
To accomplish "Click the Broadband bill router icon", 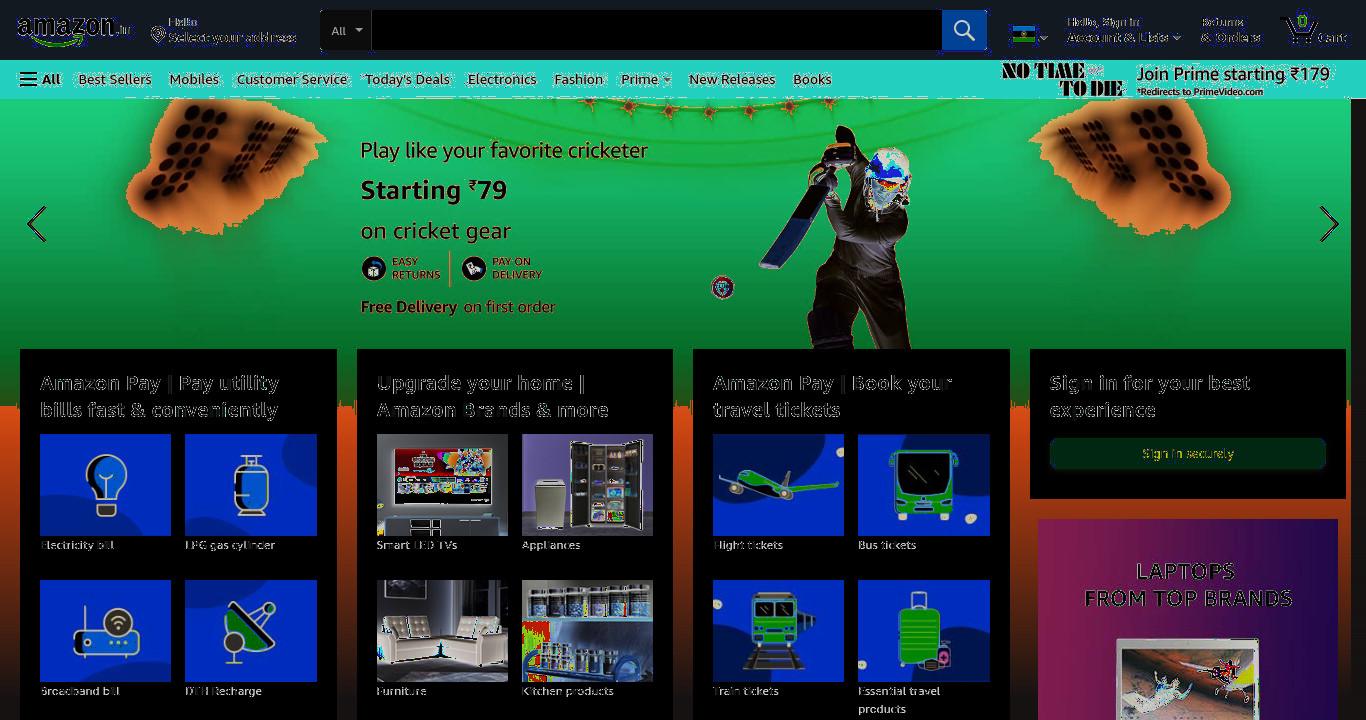I will coord(105,631).
